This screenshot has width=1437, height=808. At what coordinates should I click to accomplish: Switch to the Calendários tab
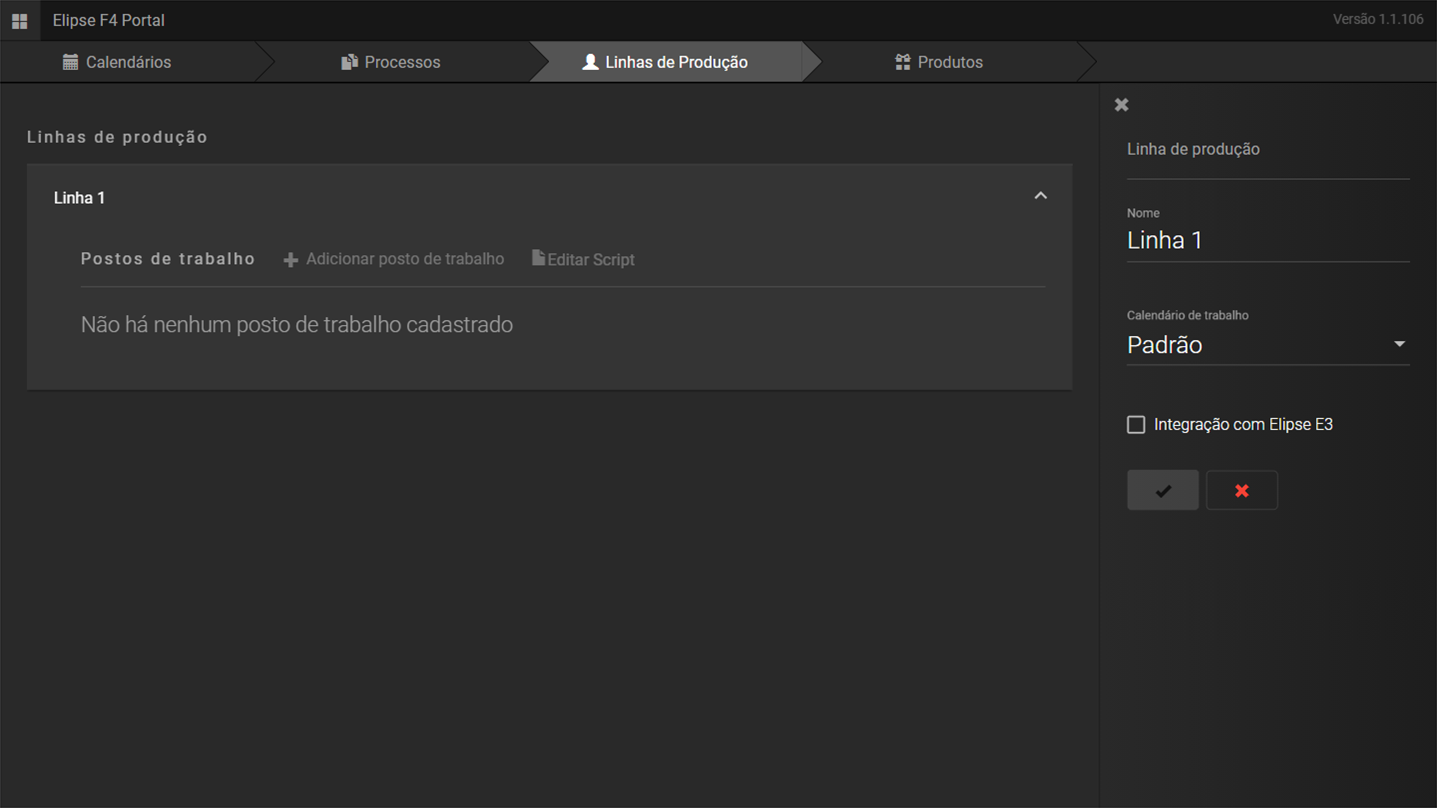coord(130,62)
